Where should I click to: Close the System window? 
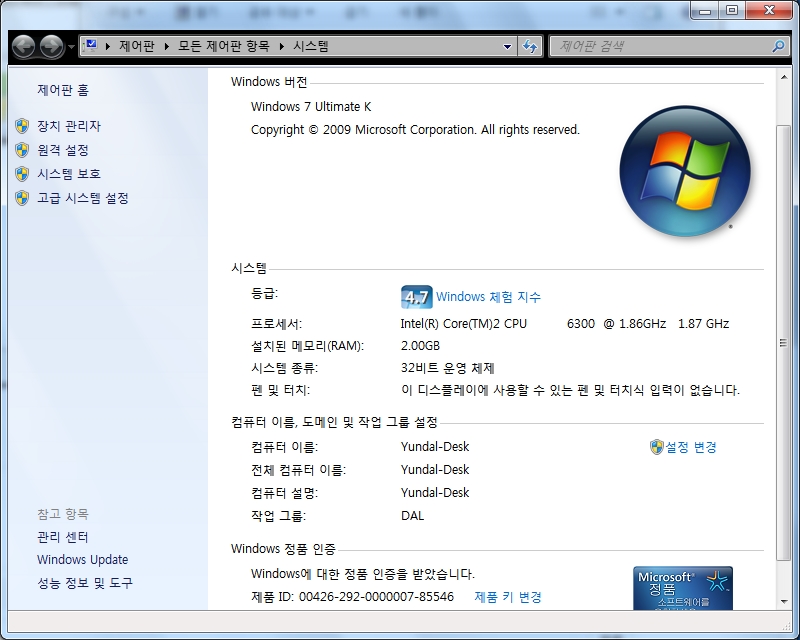[769, 10]
